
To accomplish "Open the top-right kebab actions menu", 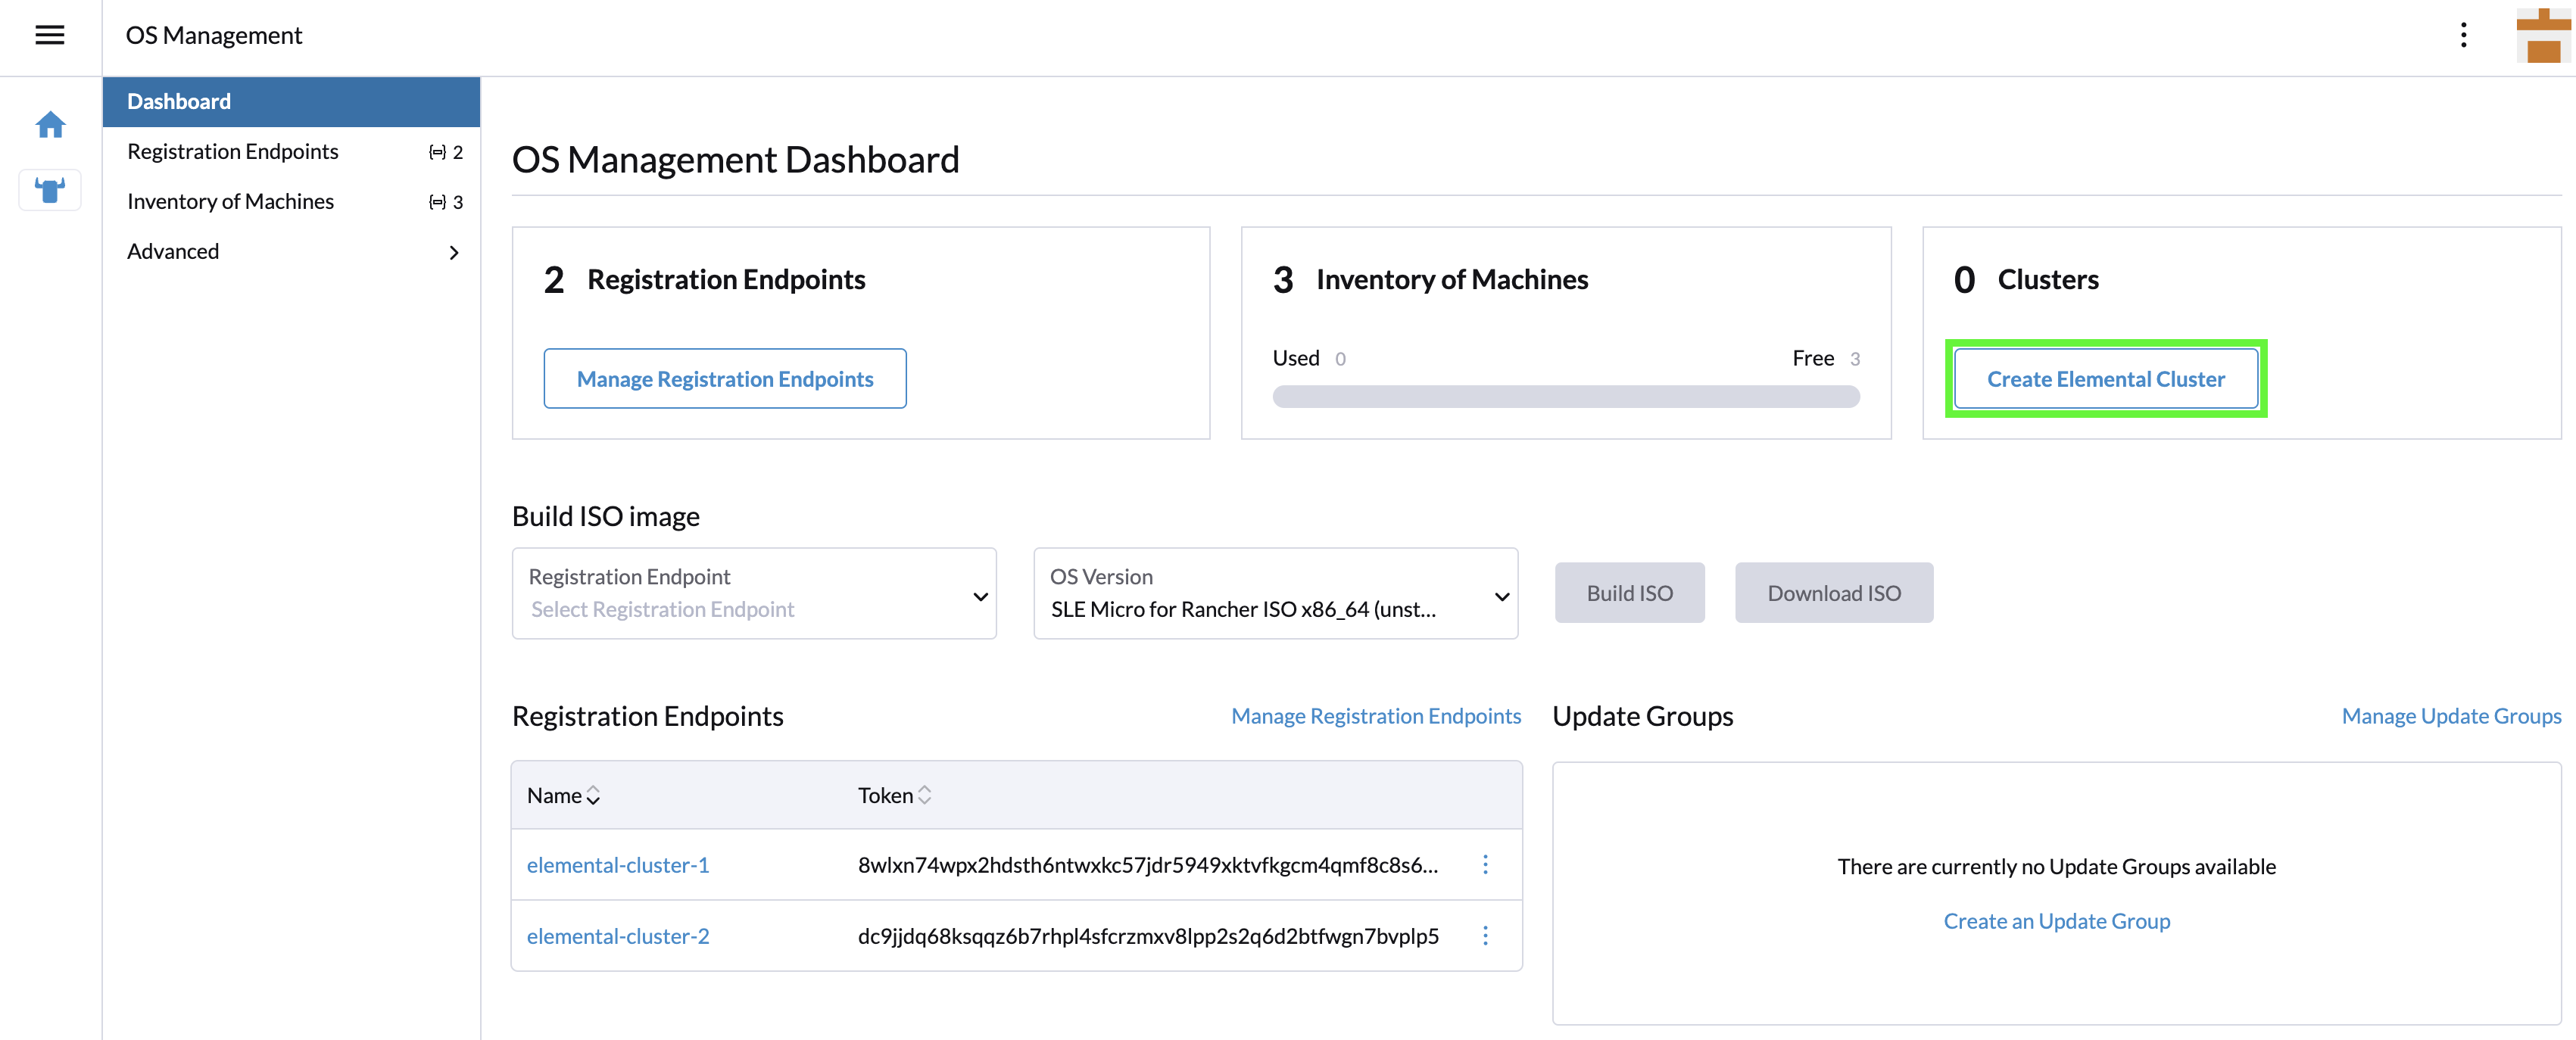I will click(2464, 35).
